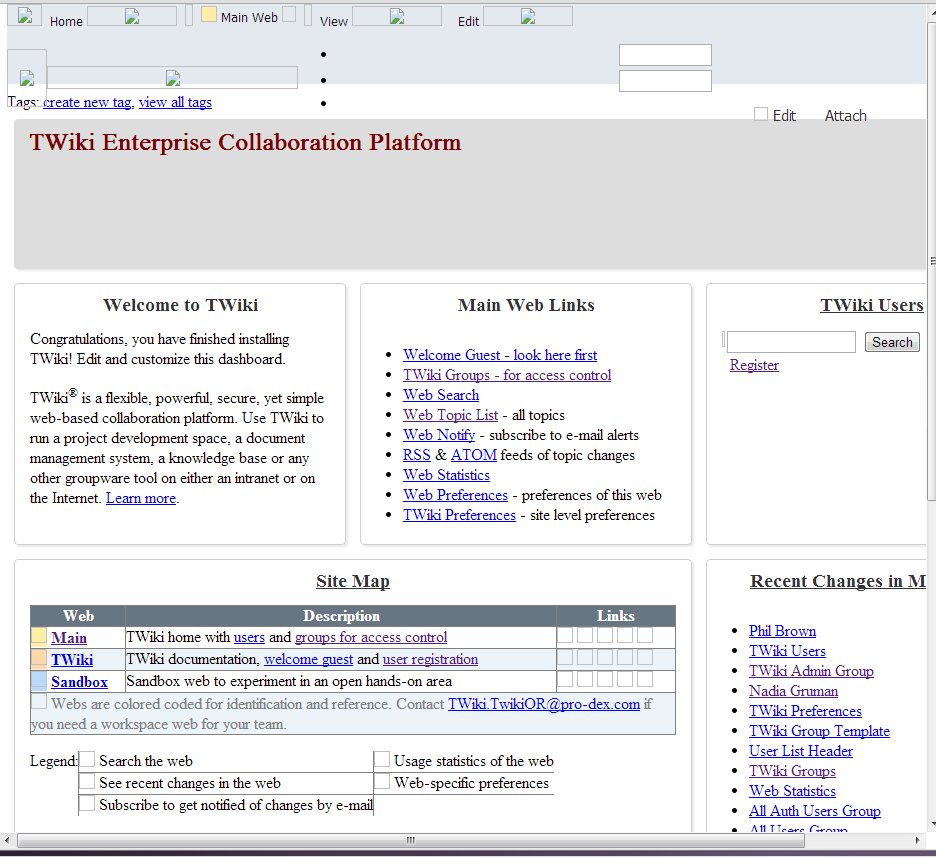This screenshot has width=936, height=857.
Task: Click the blue Sandbox color swatch in Site Map
Action: pyautogui.click(x=39, y=681)
